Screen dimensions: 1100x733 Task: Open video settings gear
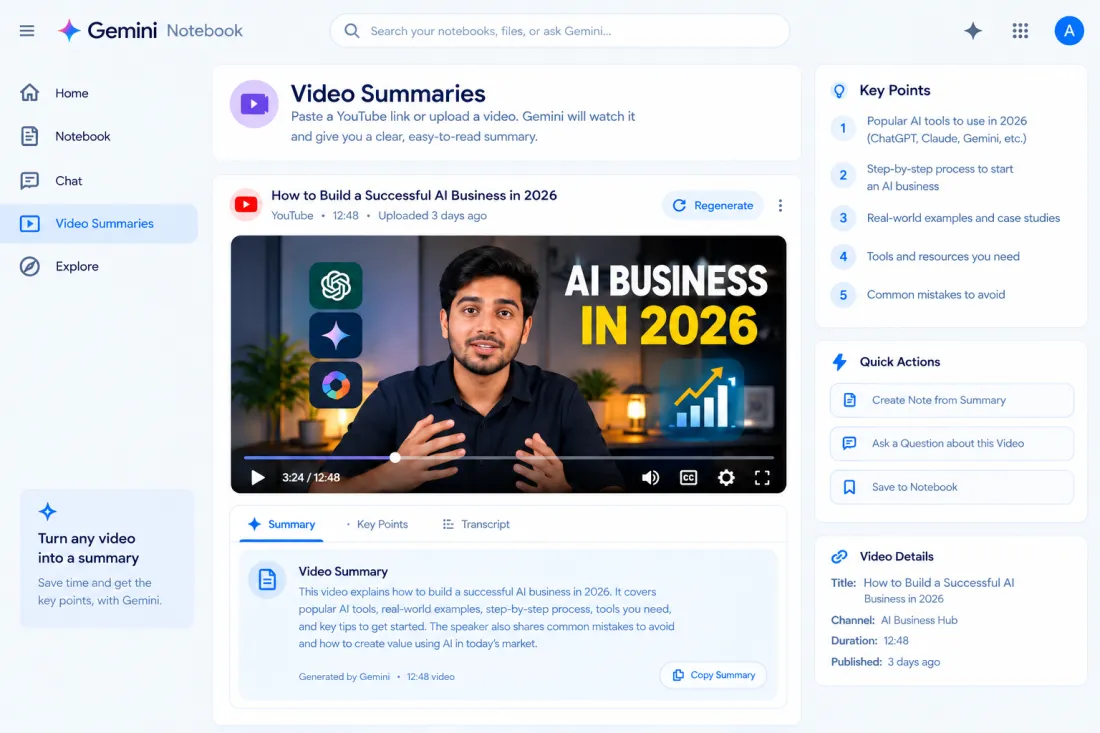coord(726,478)
